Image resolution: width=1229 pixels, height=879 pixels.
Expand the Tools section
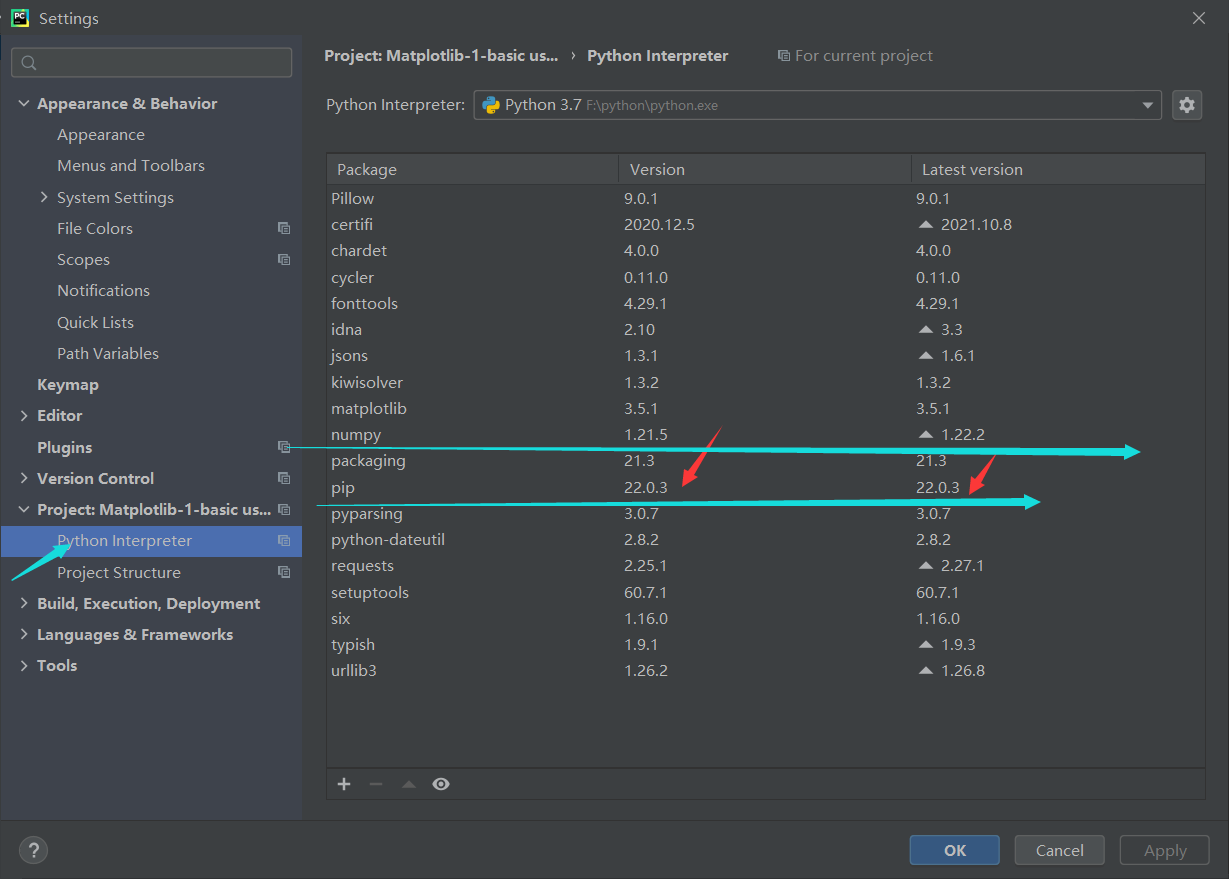(x=24, y=666)
